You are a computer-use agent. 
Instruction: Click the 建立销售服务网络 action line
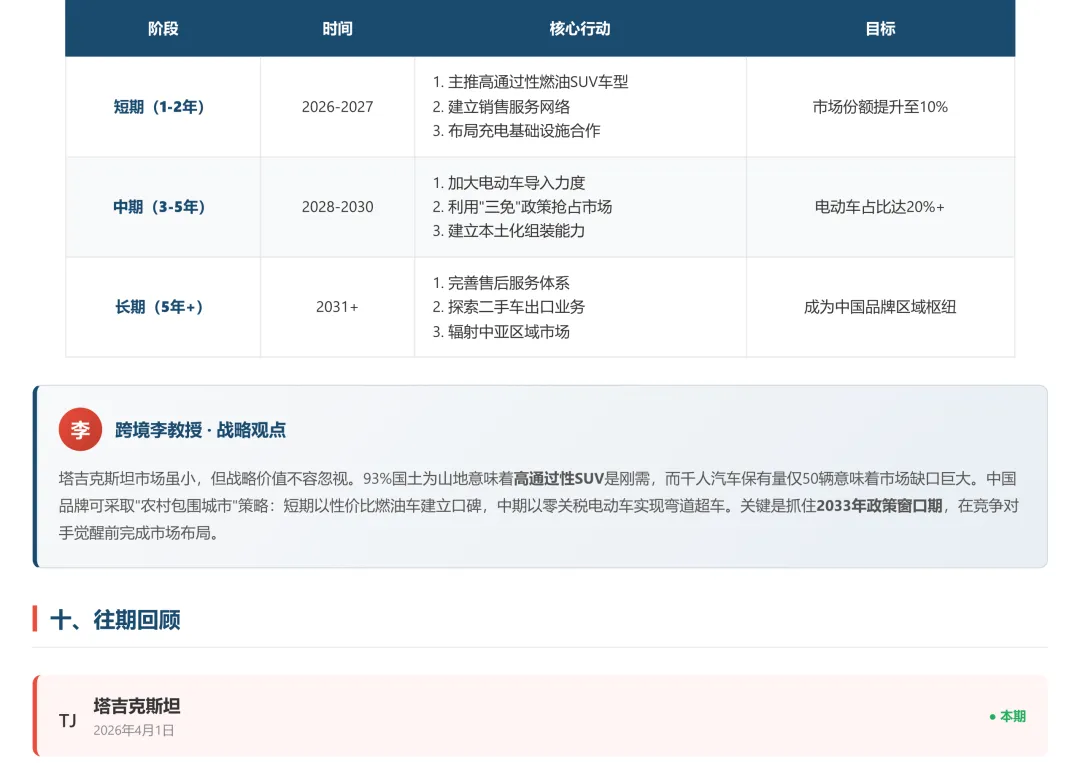click(501, 107)
